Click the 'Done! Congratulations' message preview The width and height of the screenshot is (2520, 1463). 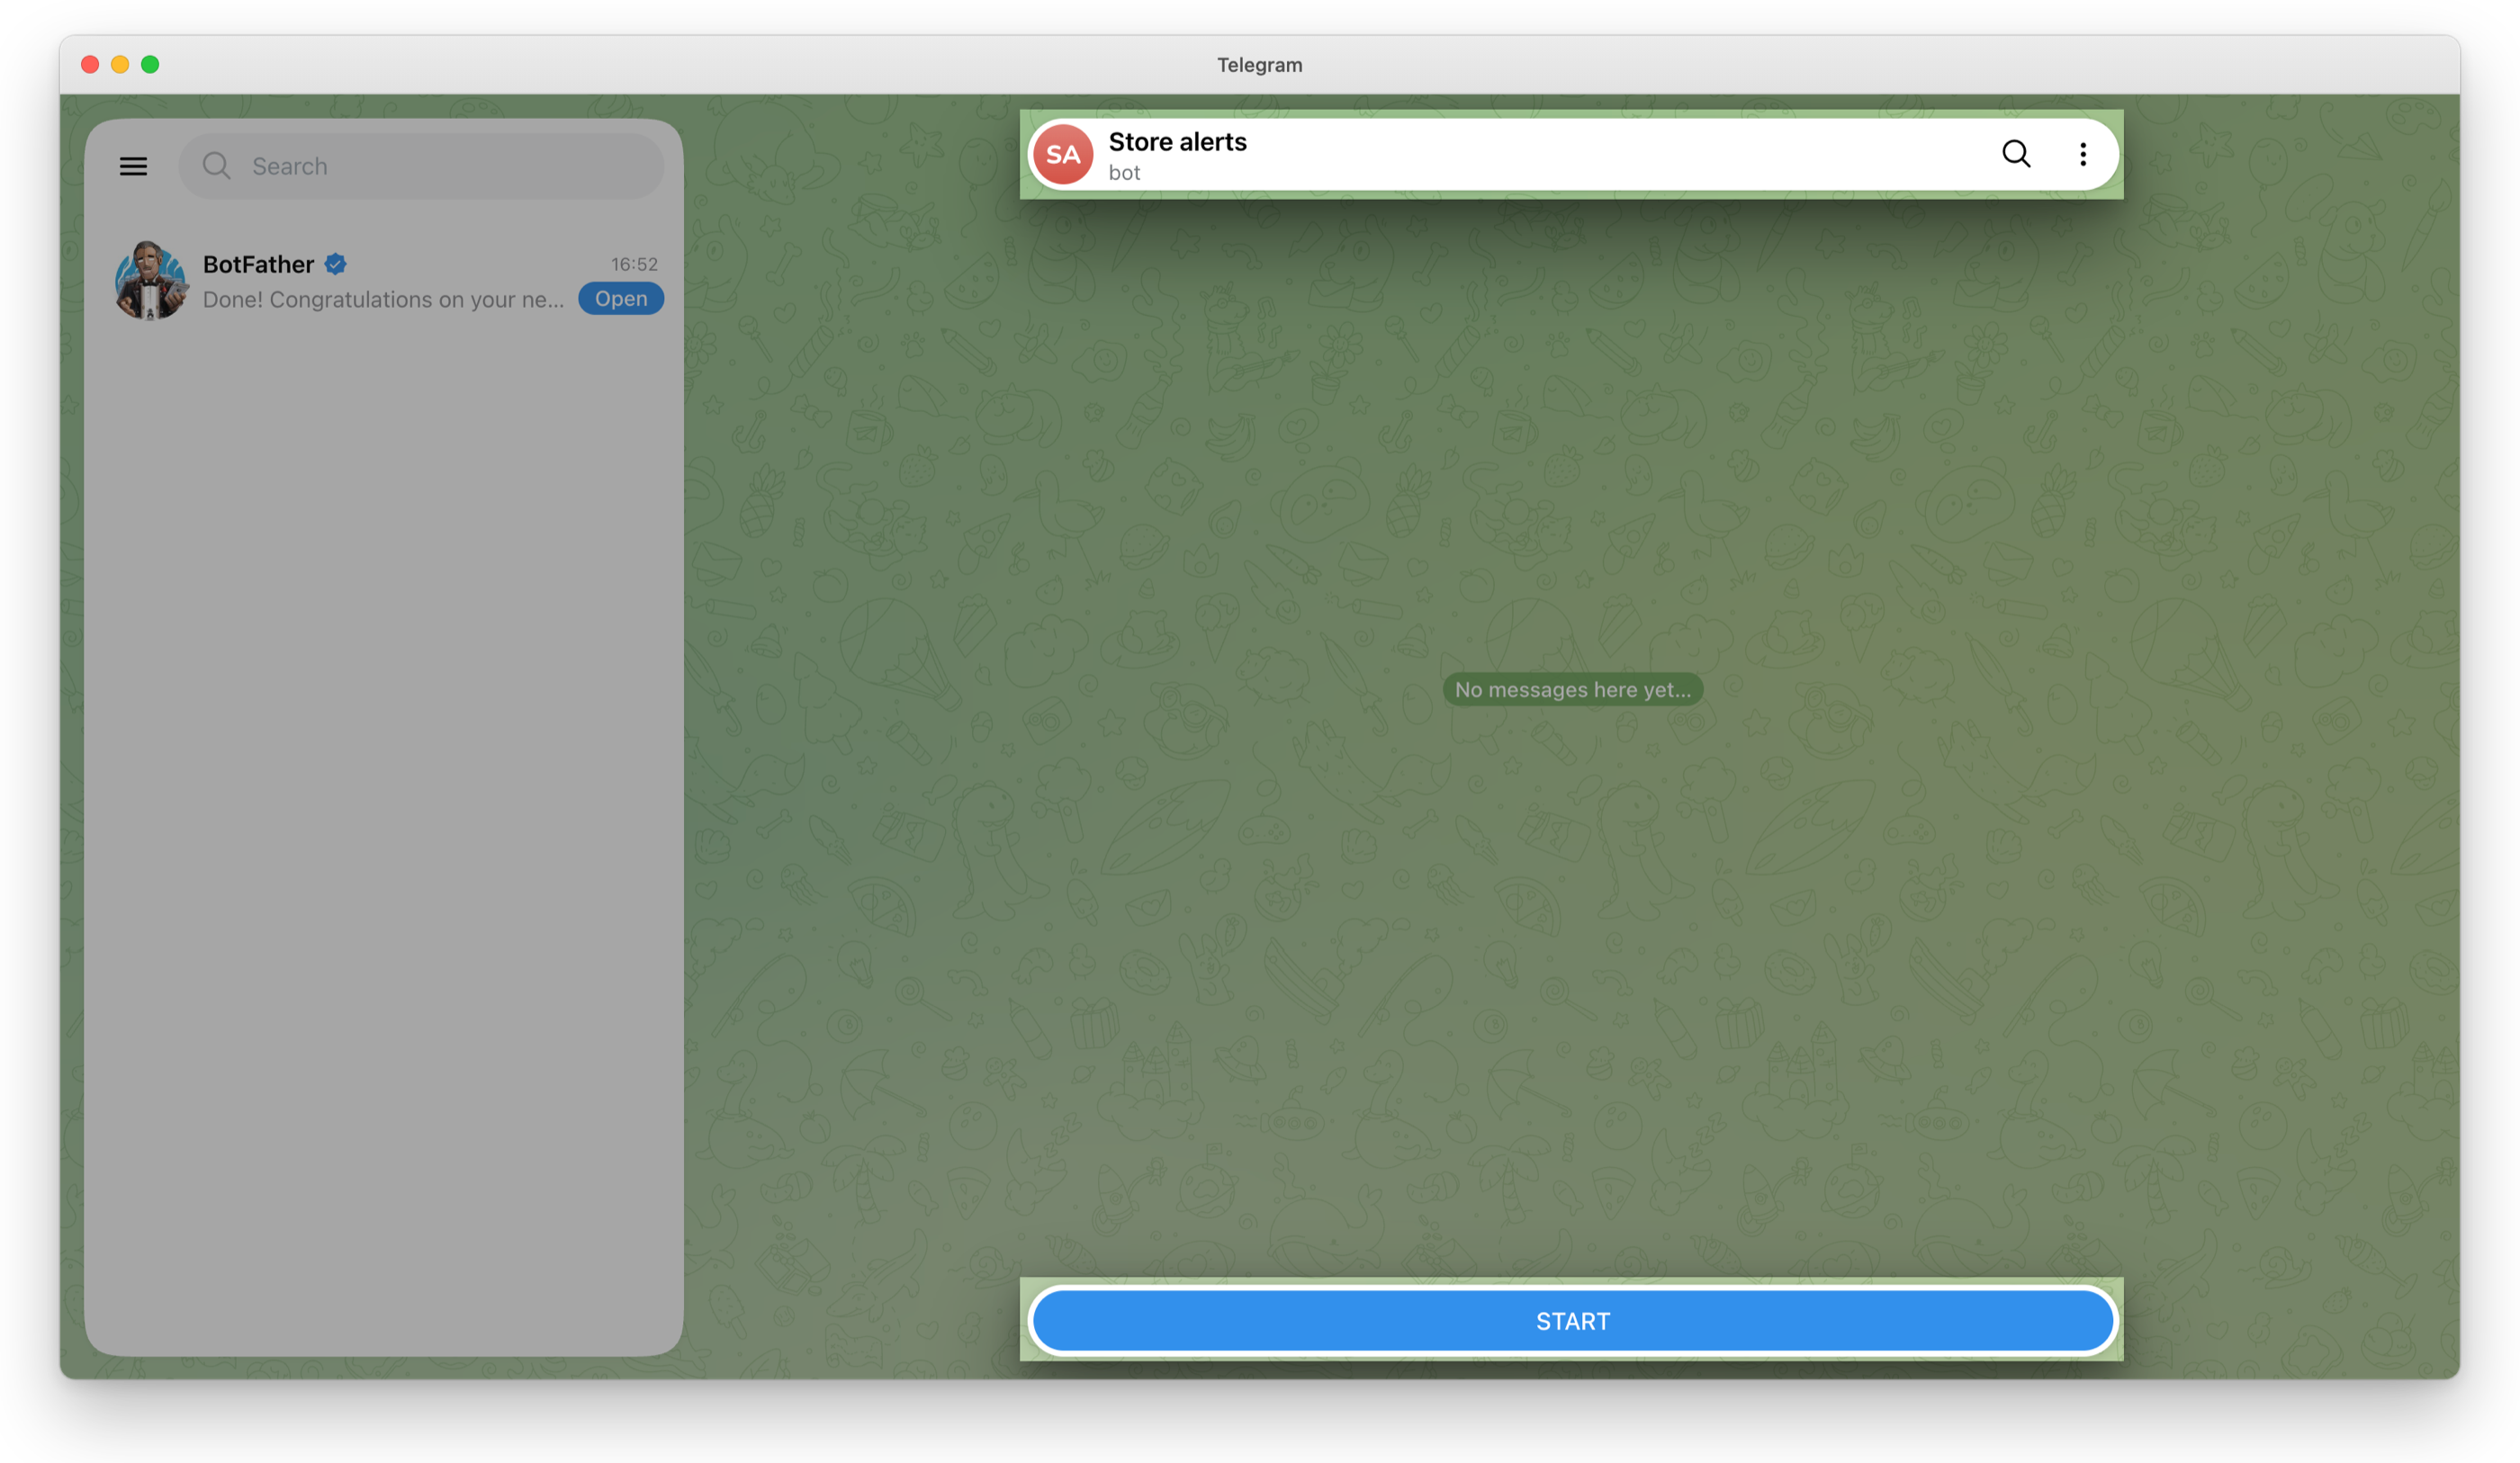pos(384,299)
